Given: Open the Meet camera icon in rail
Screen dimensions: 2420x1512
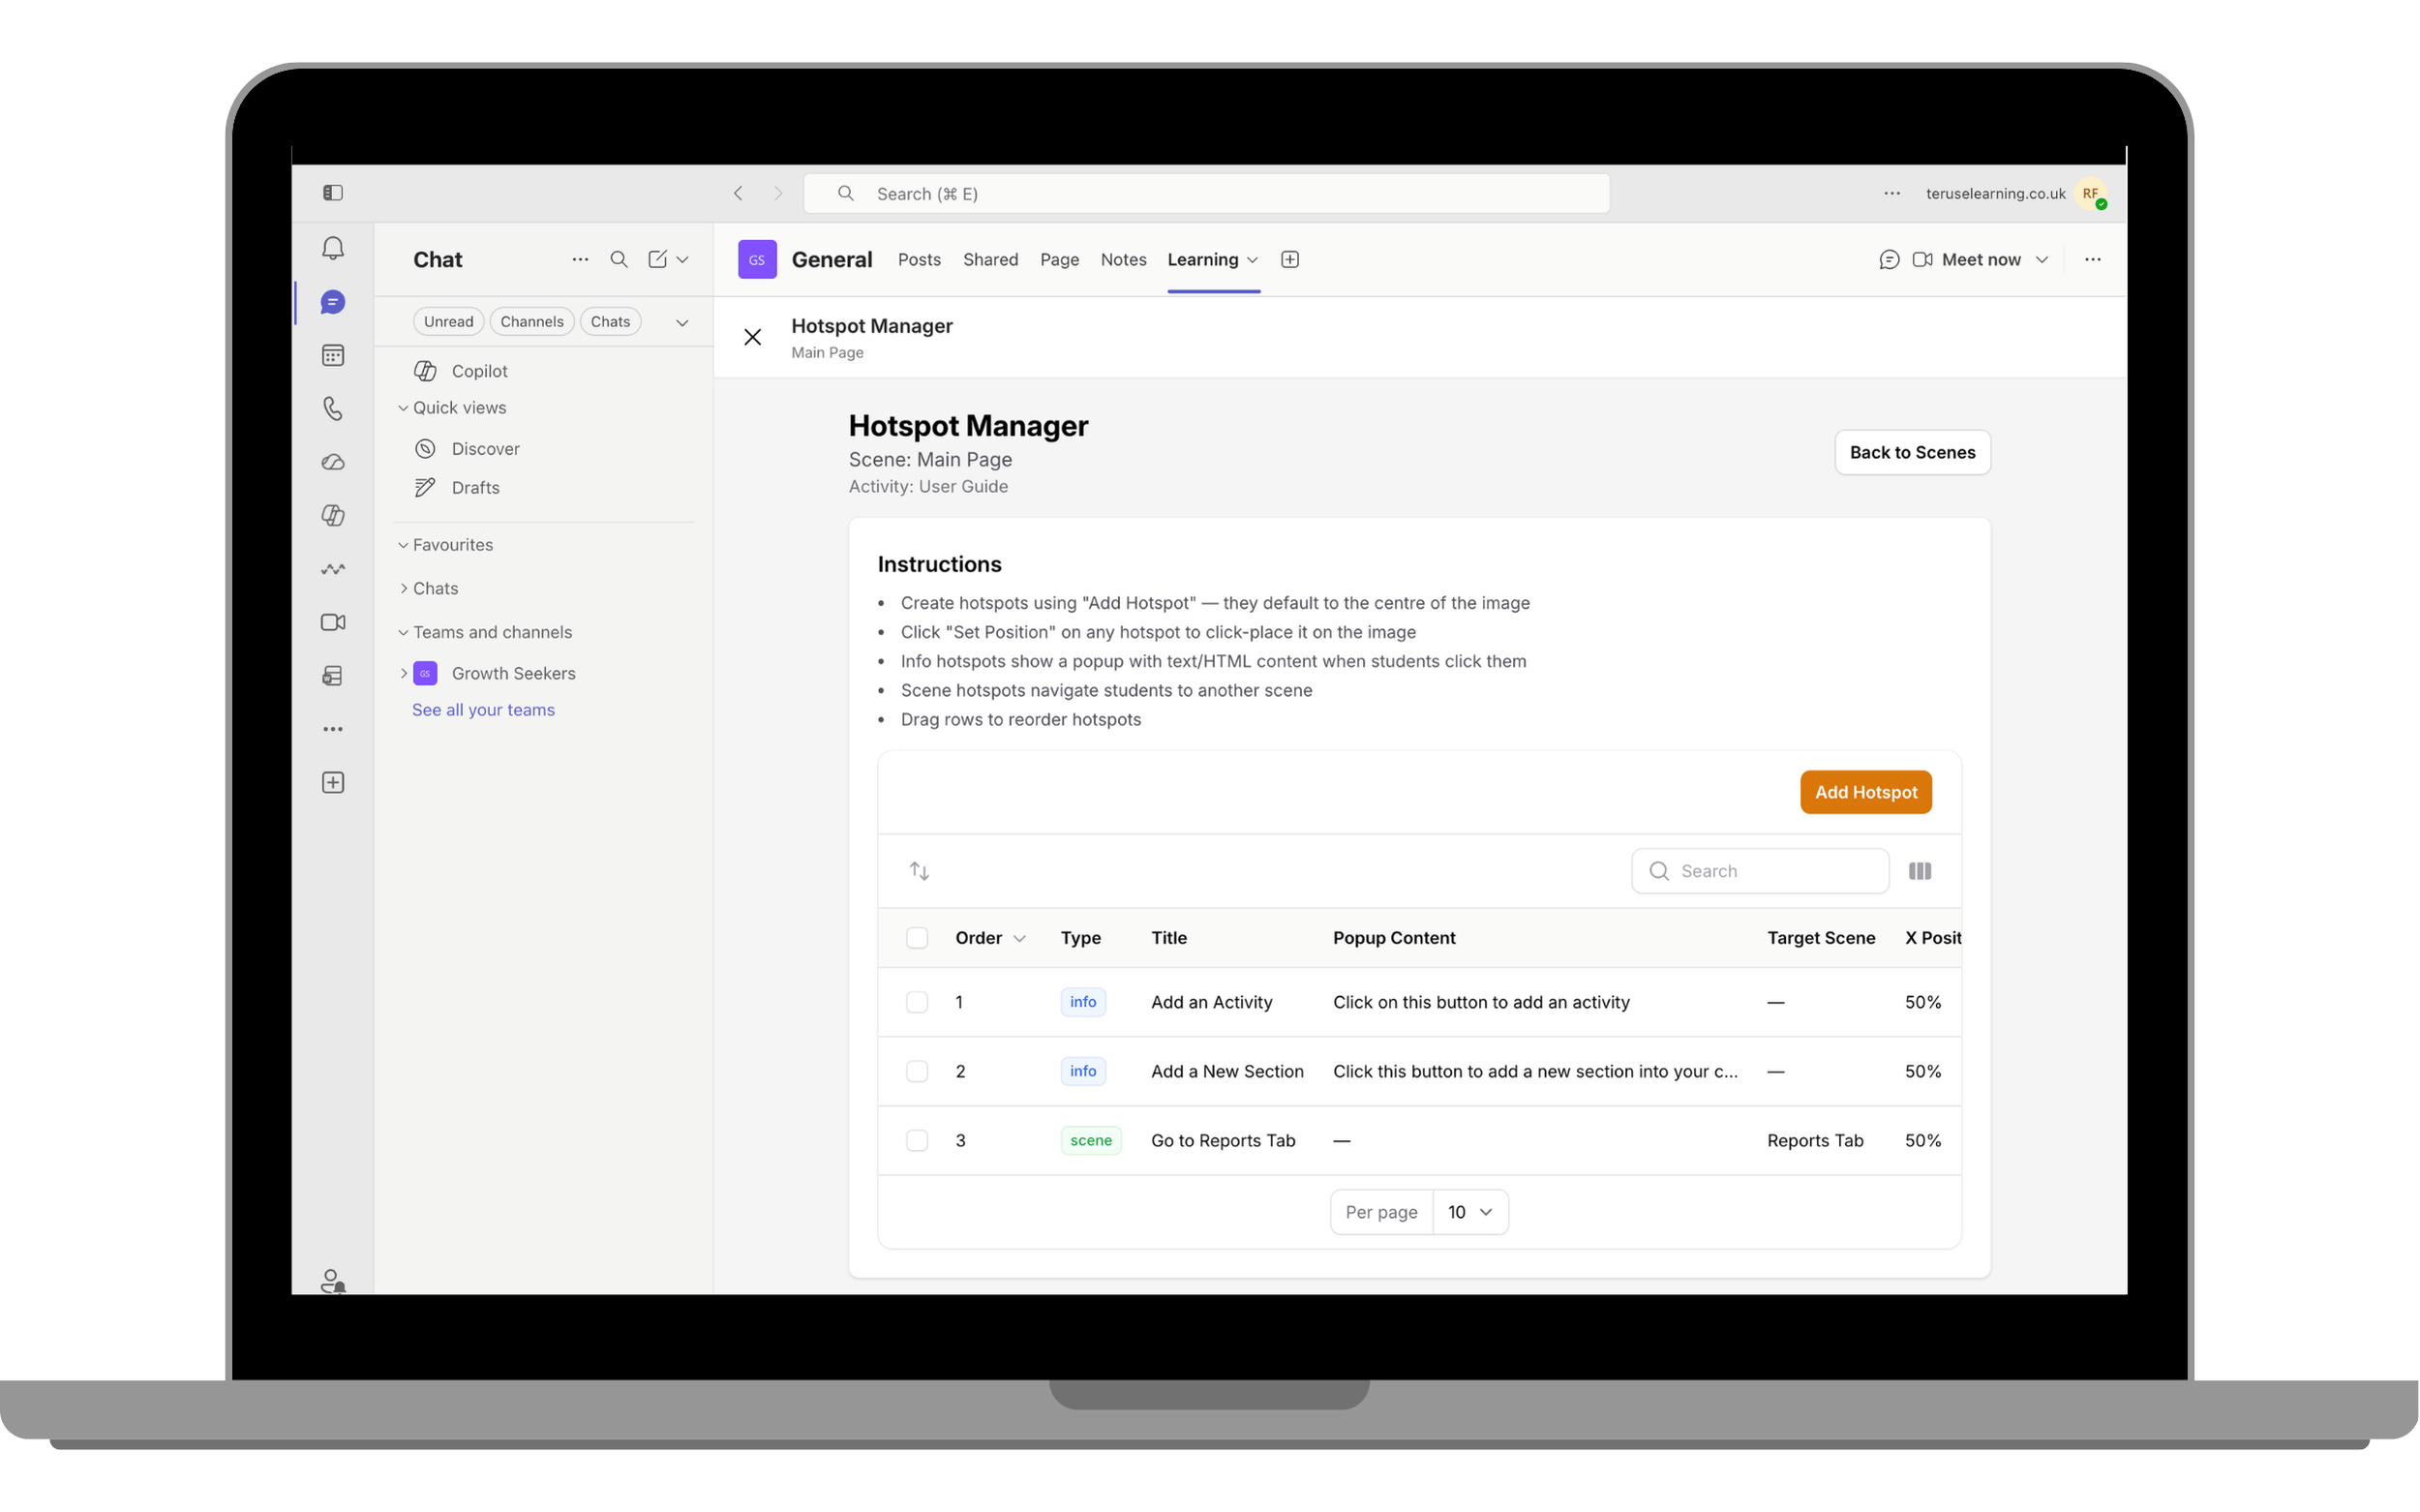Looking at the screenshot, I should (333, 622).
